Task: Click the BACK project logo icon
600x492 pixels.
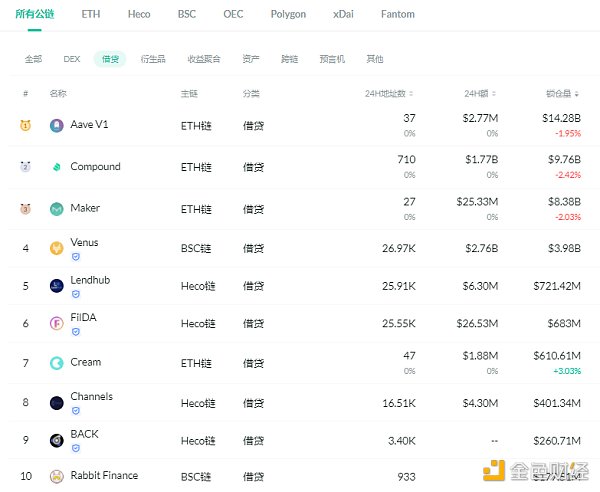Action: tap(56, 440)
